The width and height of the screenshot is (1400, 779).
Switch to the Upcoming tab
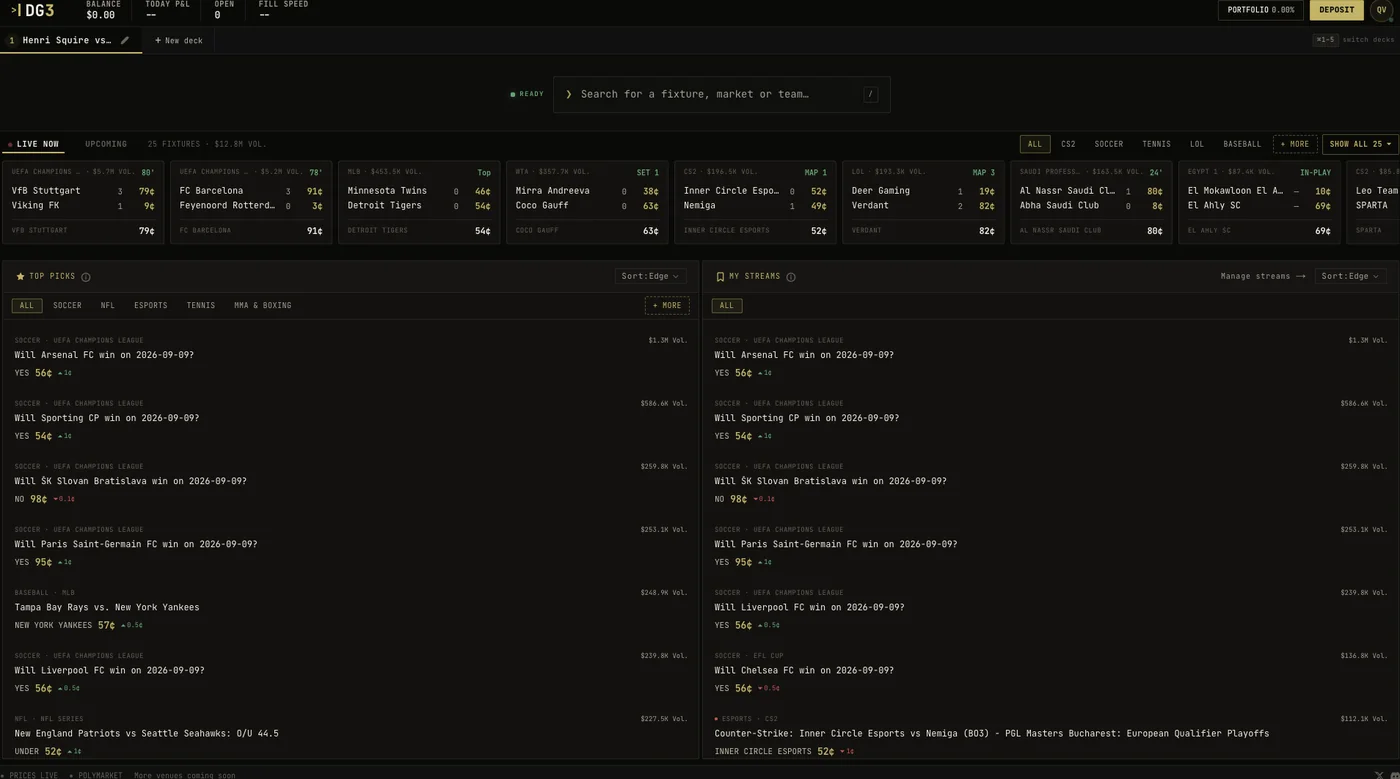pos(106,144)
